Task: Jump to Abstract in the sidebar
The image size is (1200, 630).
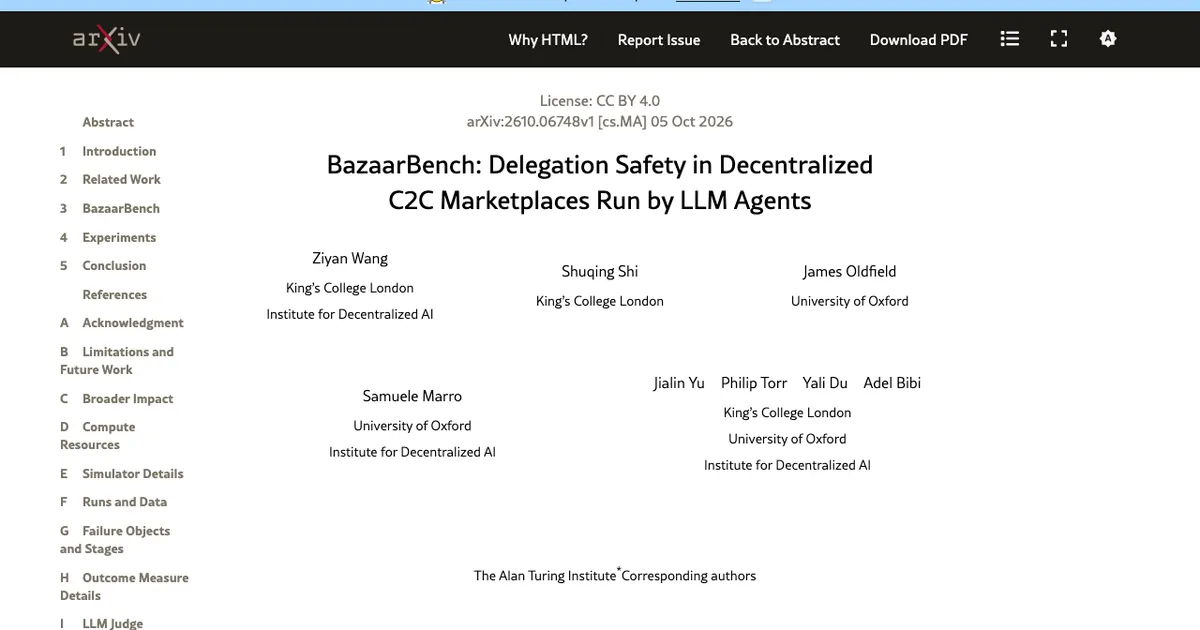Action: (x=108, y=122)
